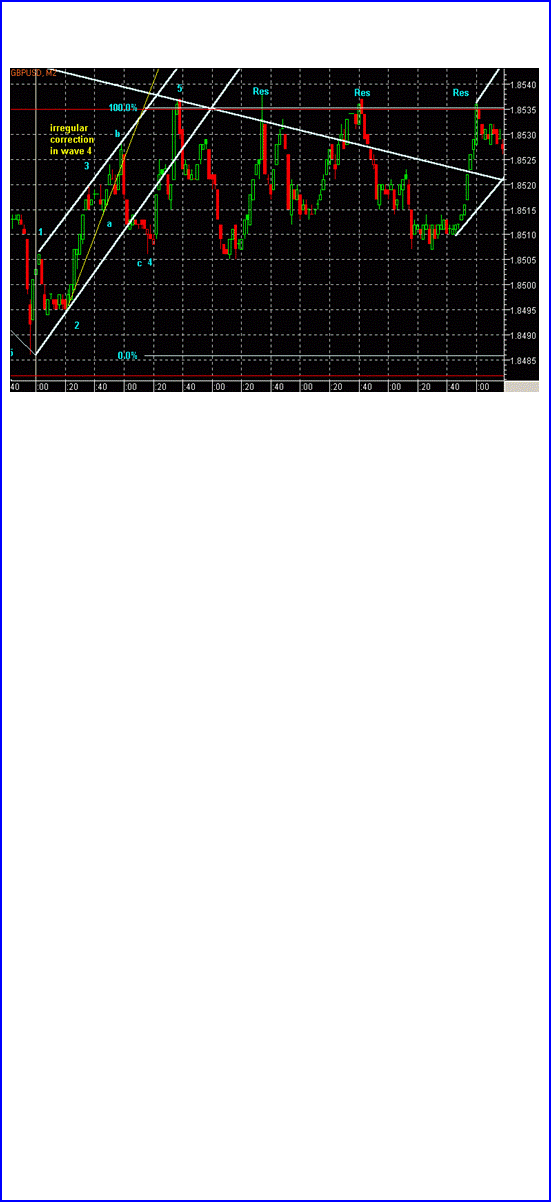Select the first 'Res' resistance marker
The width and height of the screenshot is (551, 1202).
pos(261,92)
